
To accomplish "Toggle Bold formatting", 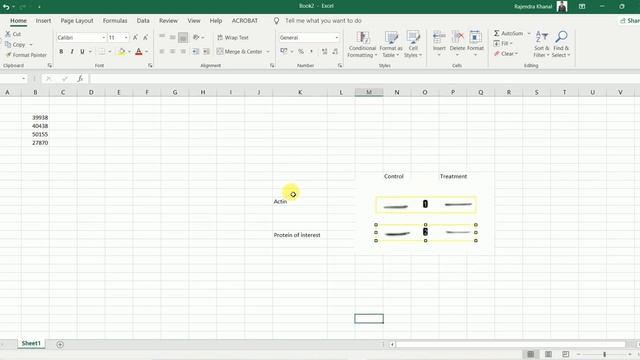I will coord(61,52).
